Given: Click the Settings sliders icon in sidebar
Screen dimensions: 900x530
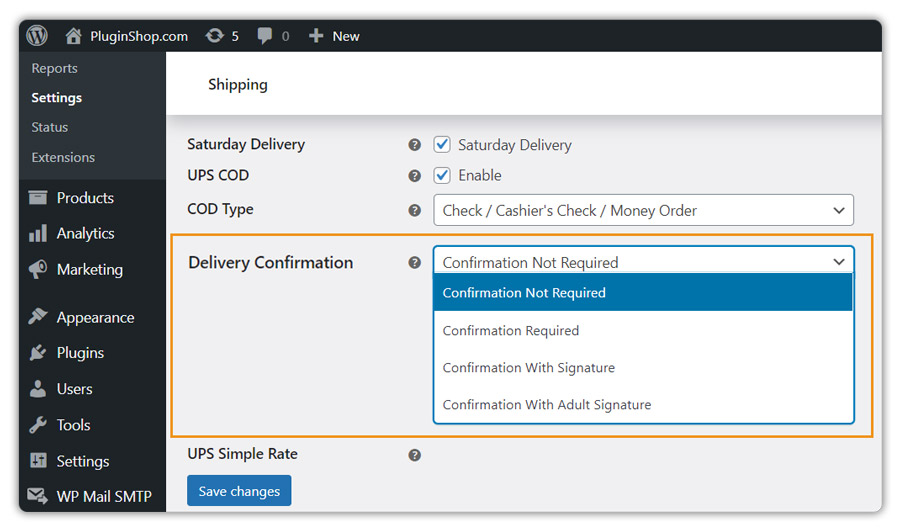Looking at the screenshot, I should coord(38,461).
